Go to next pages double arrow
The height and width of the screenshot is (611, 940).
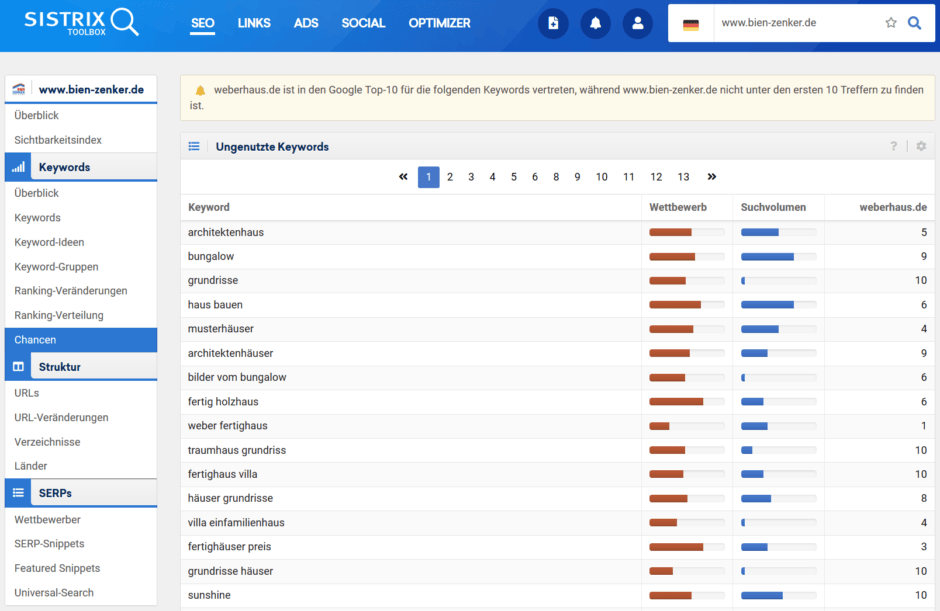point(712,176)
